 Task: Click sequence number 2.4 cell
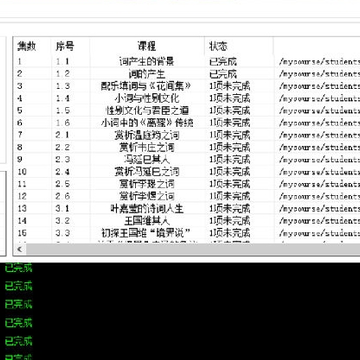click(x=63, y=172)
